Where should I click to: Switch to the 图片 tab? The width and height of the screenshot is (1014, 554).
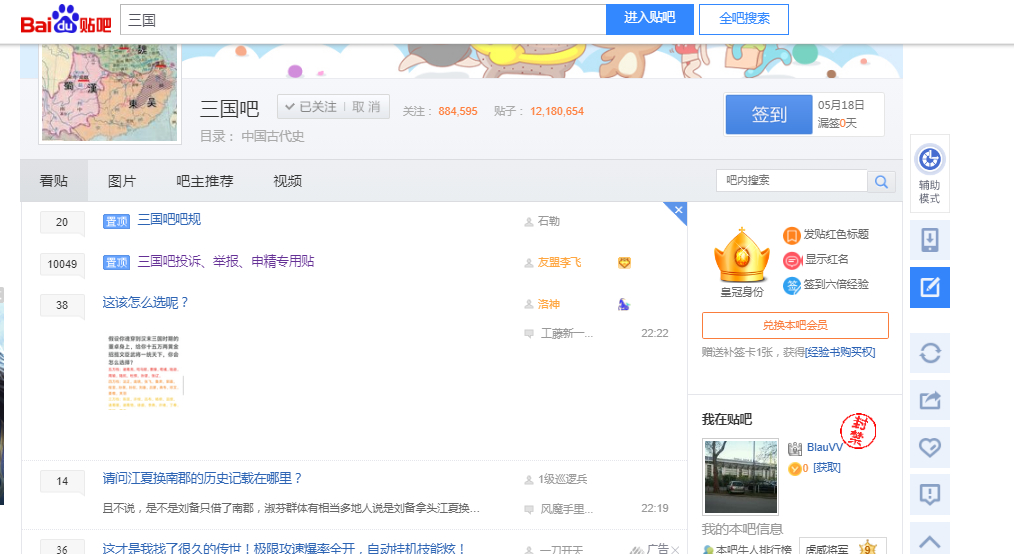coord(122,181)
